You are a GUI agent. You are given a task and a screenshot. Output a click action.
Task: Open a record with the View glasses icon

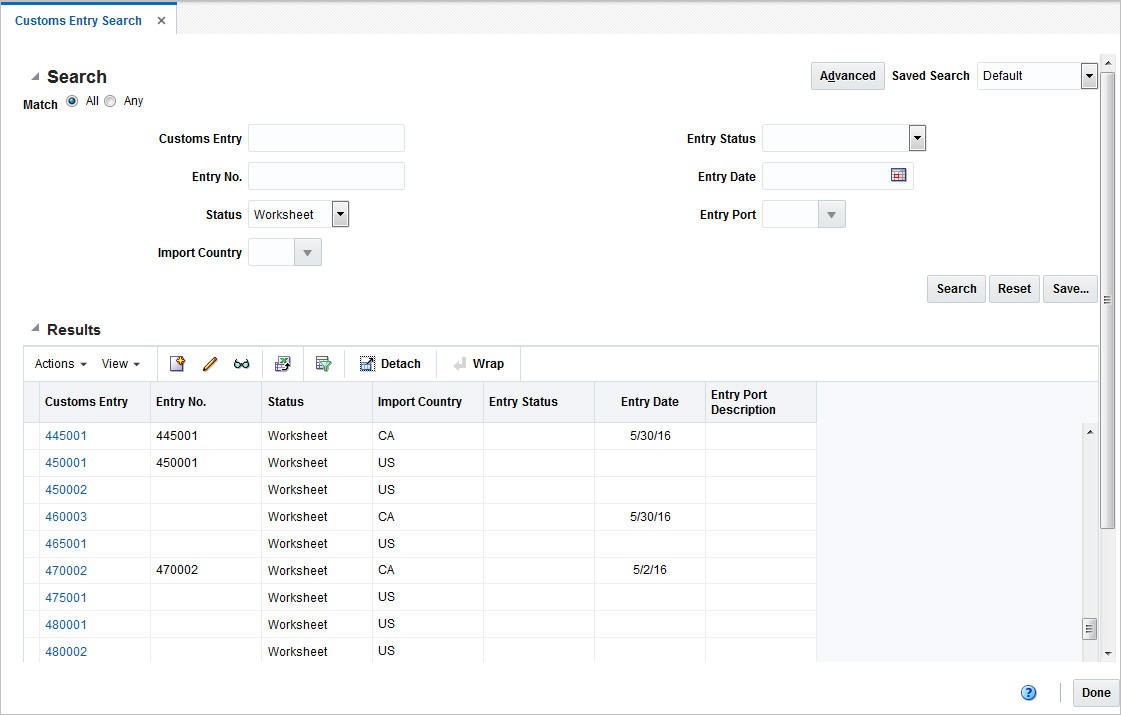click(x=241, y=363)
